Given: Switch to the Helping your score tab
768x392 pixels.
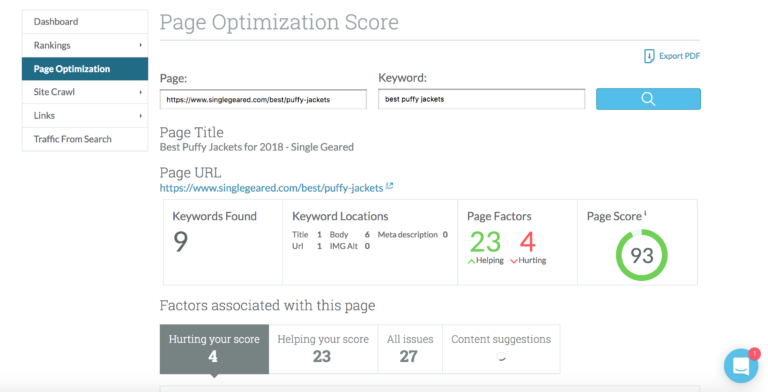Looking at the screenshot, I should click(x=323, y=349).
